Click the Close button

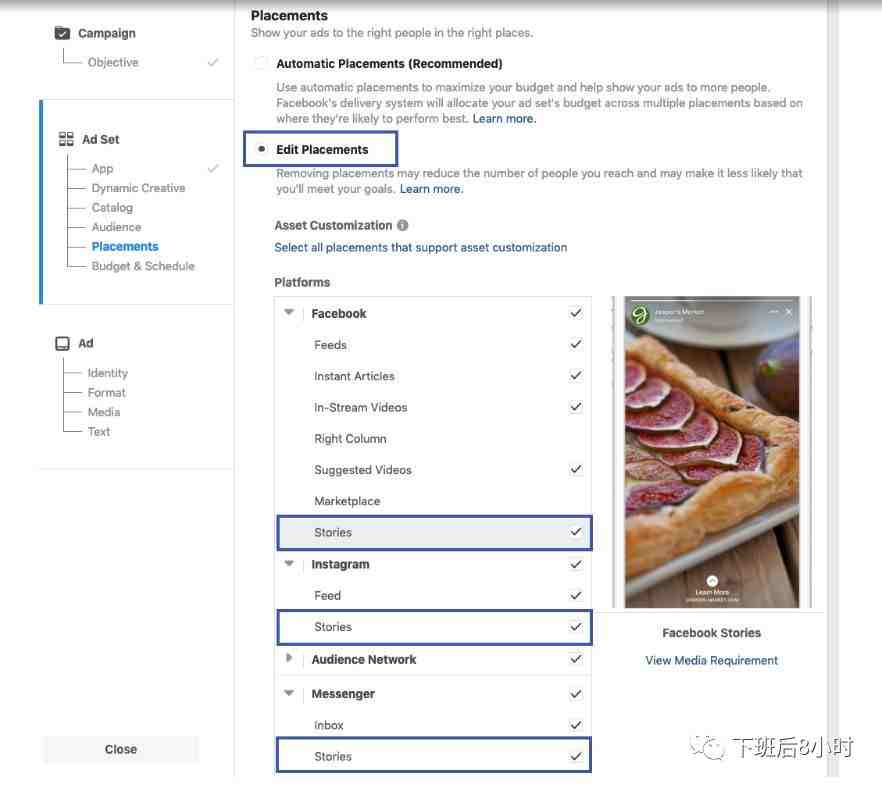[x=121, y=749]
